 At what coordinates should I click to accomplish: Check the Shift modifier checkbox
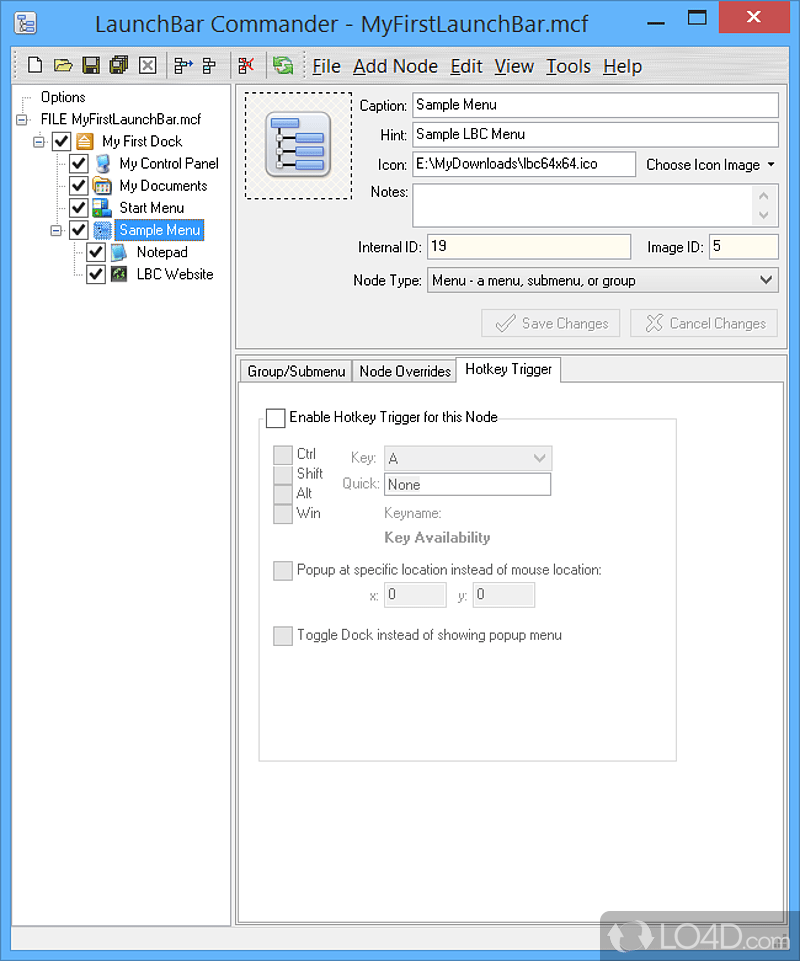[x=283, y=474]
